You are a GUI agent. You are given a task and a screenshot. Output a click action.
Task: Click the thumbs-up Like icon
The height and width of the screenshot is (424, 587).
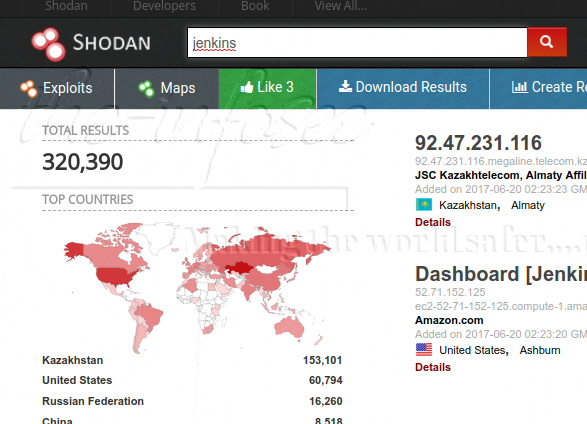(247, 88)
